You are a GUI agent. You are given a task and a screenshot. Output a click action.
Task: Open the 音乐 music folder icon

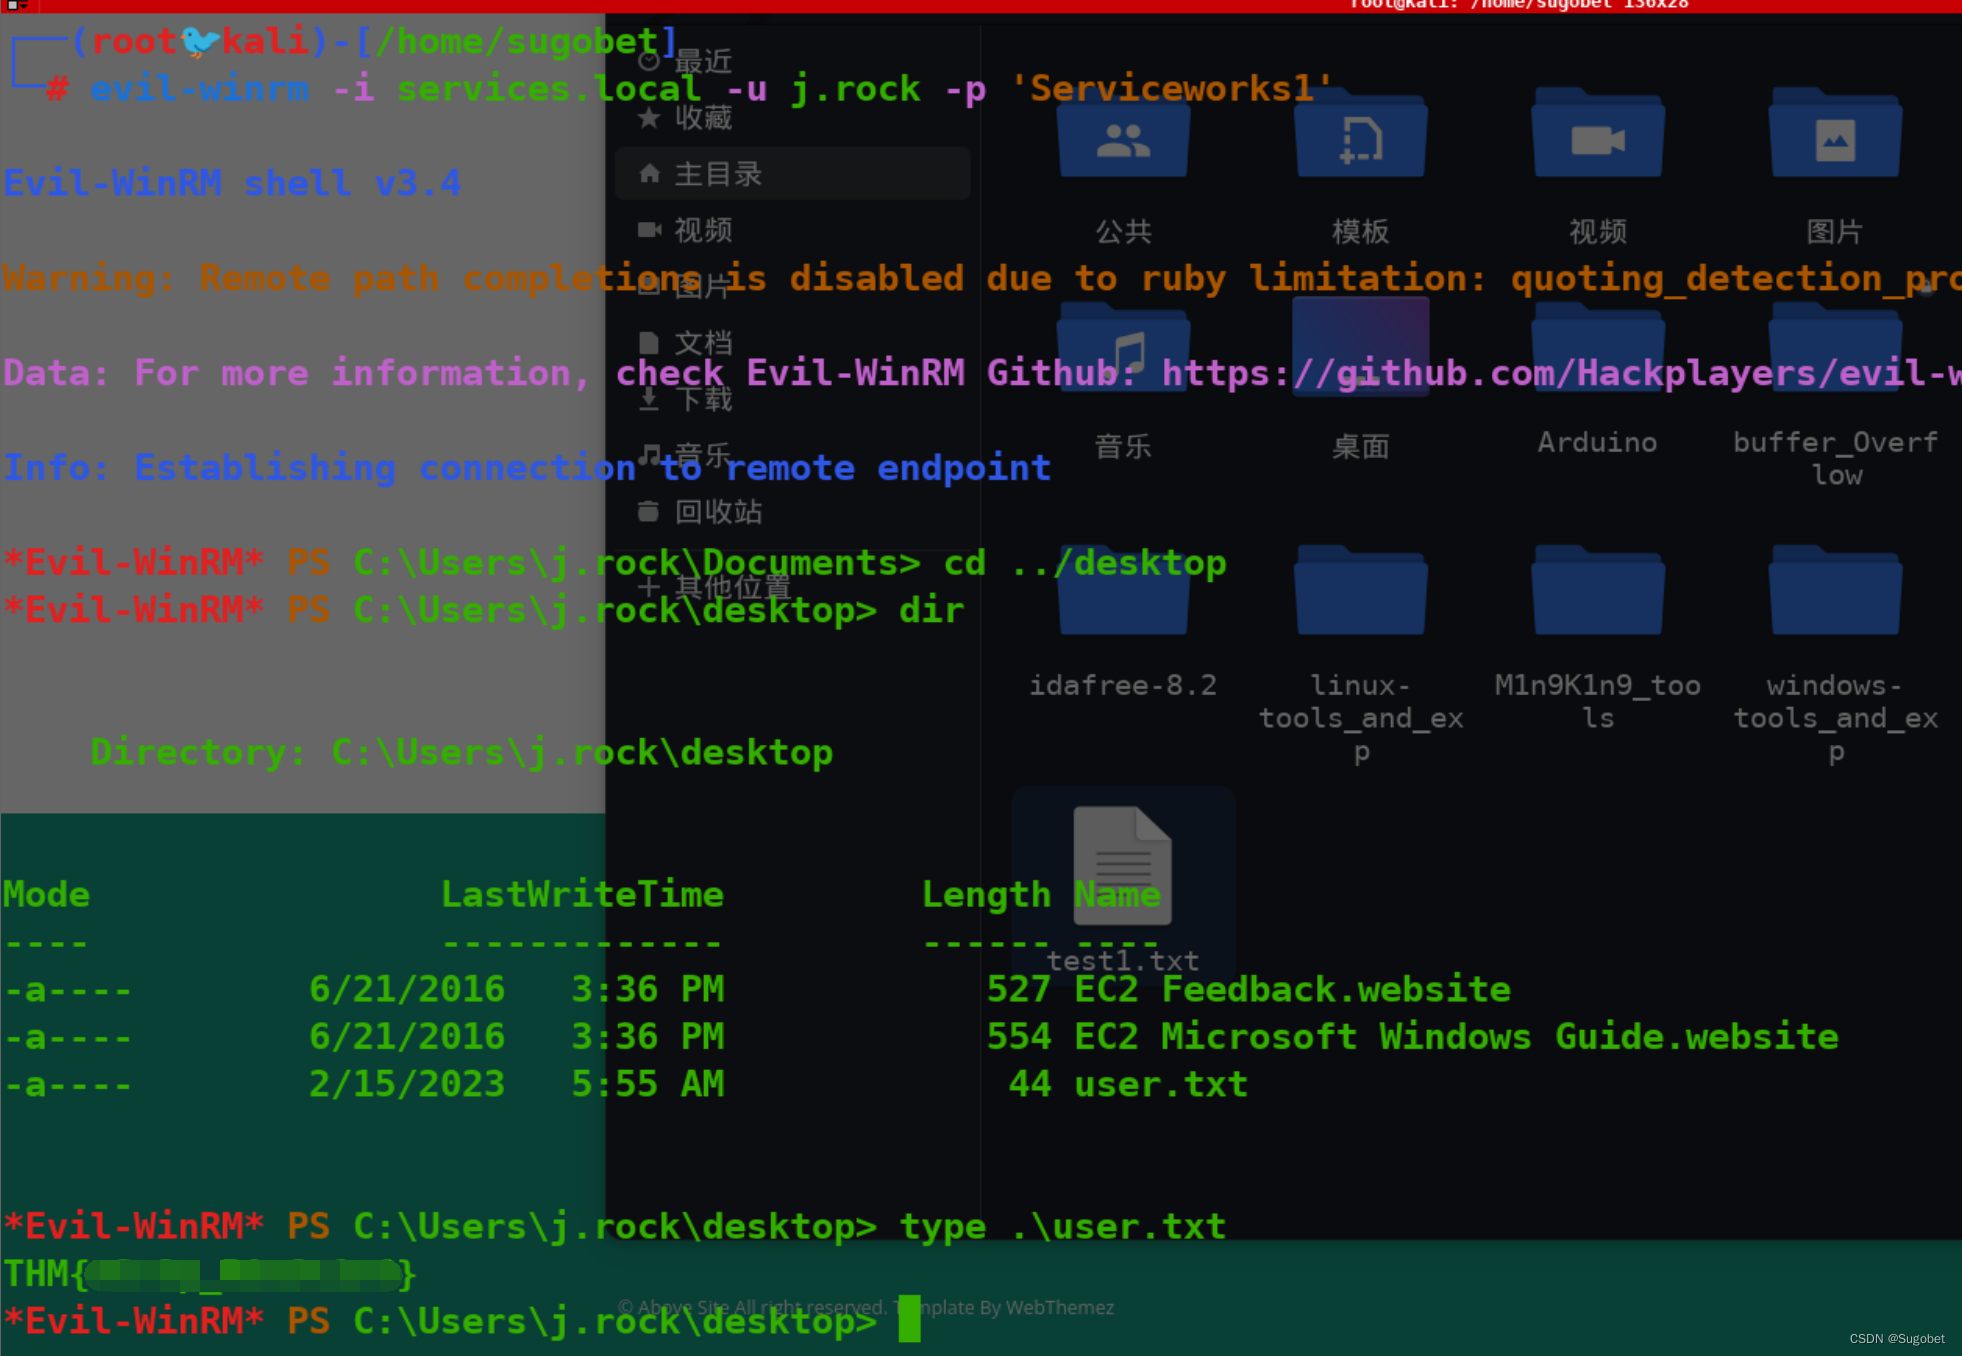click(x=1123, y=348)
